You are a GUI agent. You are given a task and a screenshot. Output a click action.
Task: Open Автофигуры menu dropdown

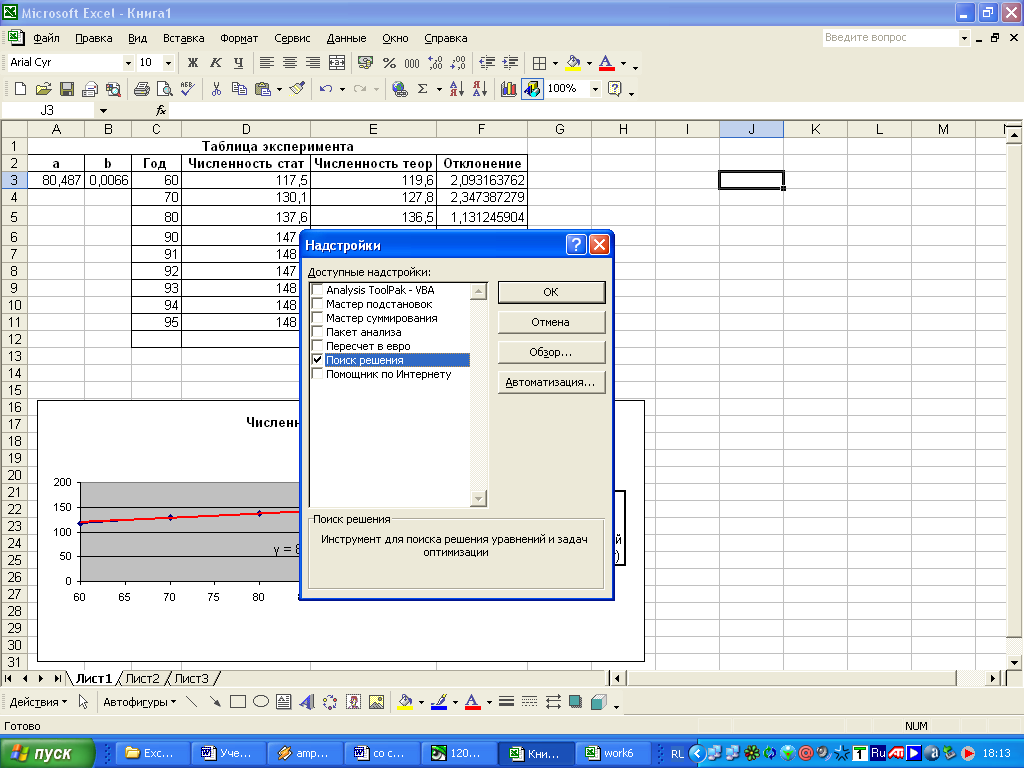[x=139, y=702]
